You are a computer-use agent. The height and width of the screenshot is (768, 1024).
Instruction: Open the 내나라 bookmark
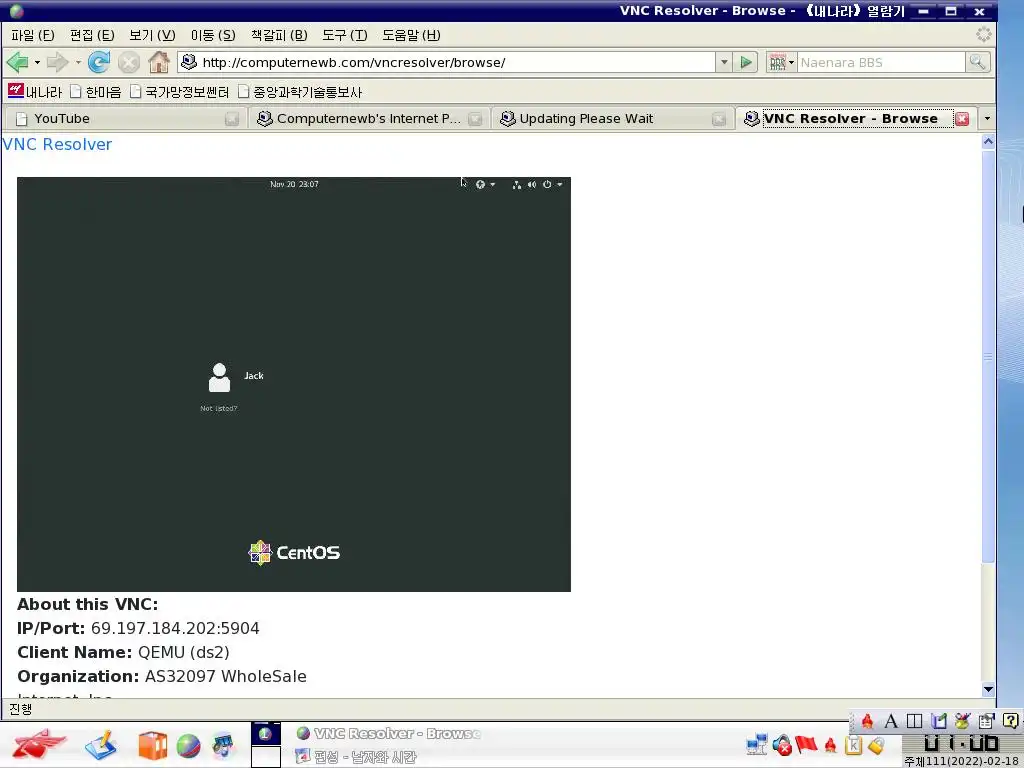click(35, 91)
